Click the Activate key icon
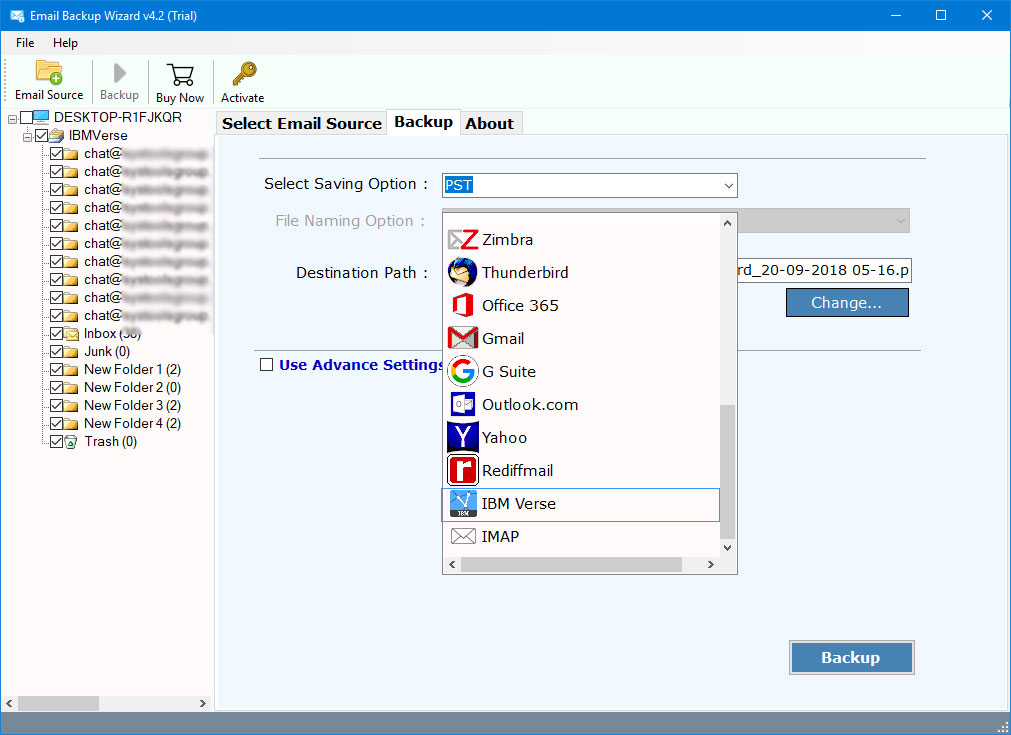 (x=244, y=74)
